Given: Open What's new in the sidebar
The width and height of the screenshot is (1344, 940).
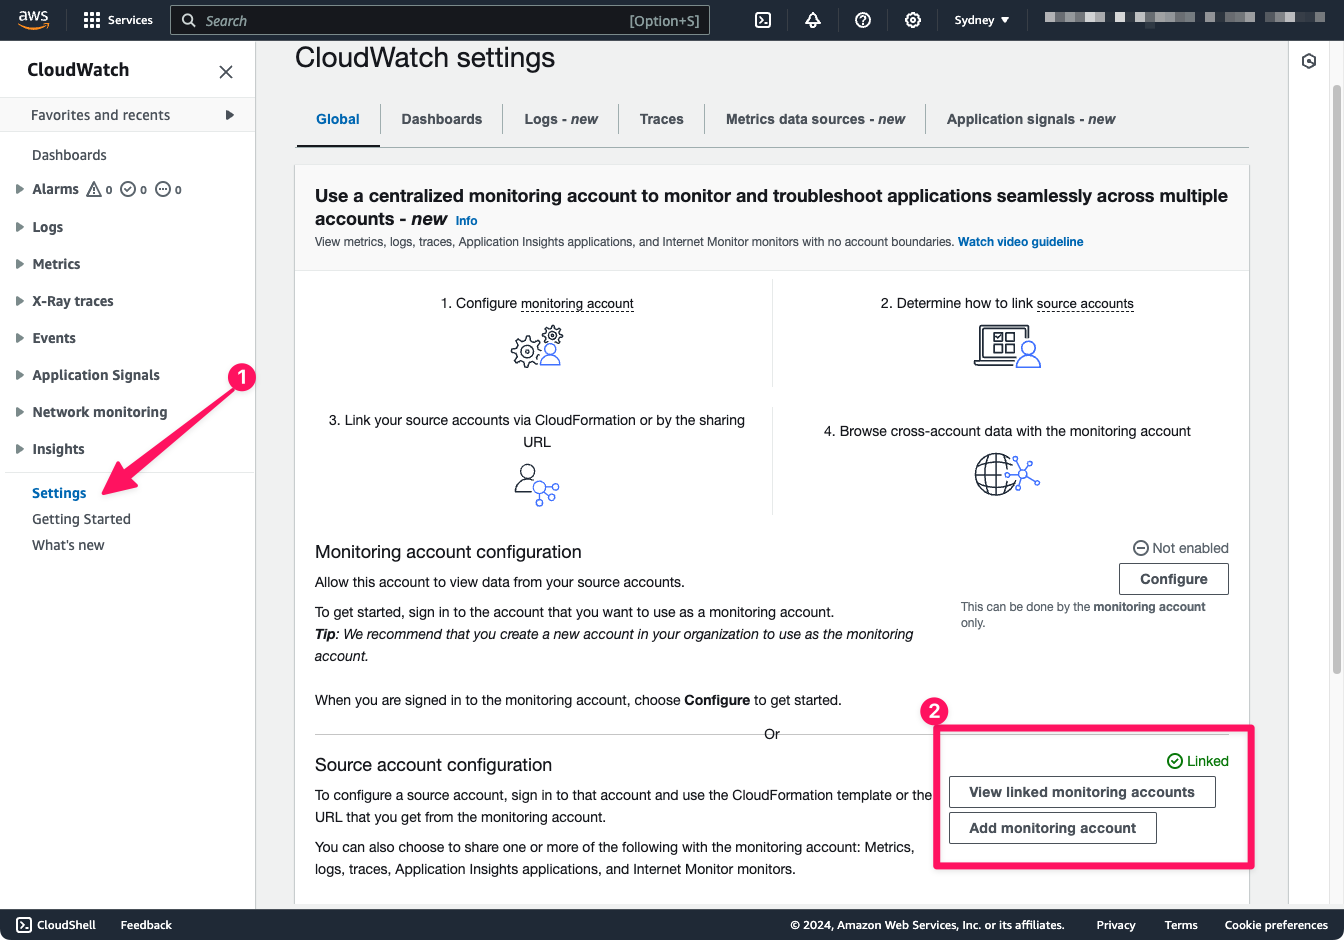Looking at the screenshot, I should 68,545.
